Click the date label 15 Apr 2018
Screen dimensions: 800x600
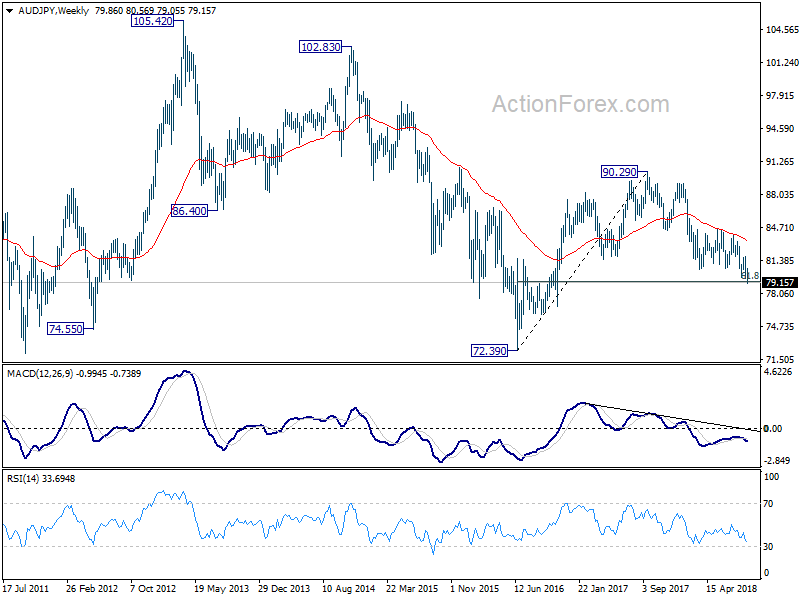pyautogui.click(x=732, y=588)
